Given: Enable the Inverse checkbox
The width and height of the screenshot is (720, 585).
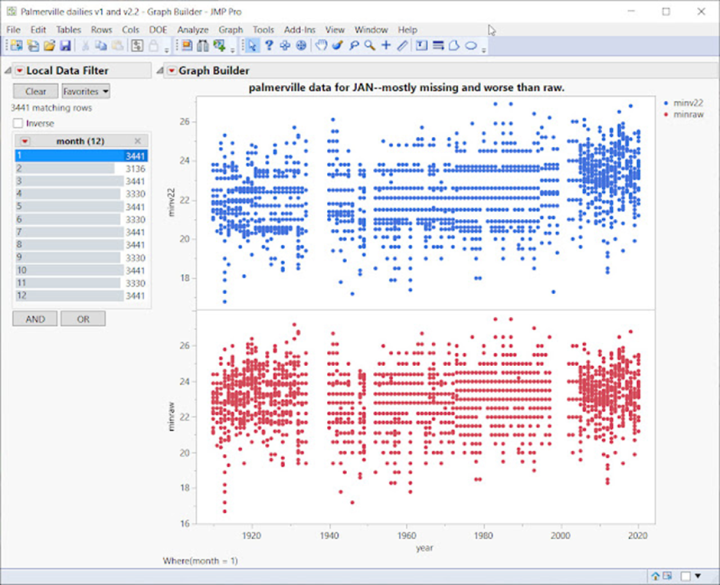Looking at the screenshot, I should pyautogui.click(x=18, y=123).
